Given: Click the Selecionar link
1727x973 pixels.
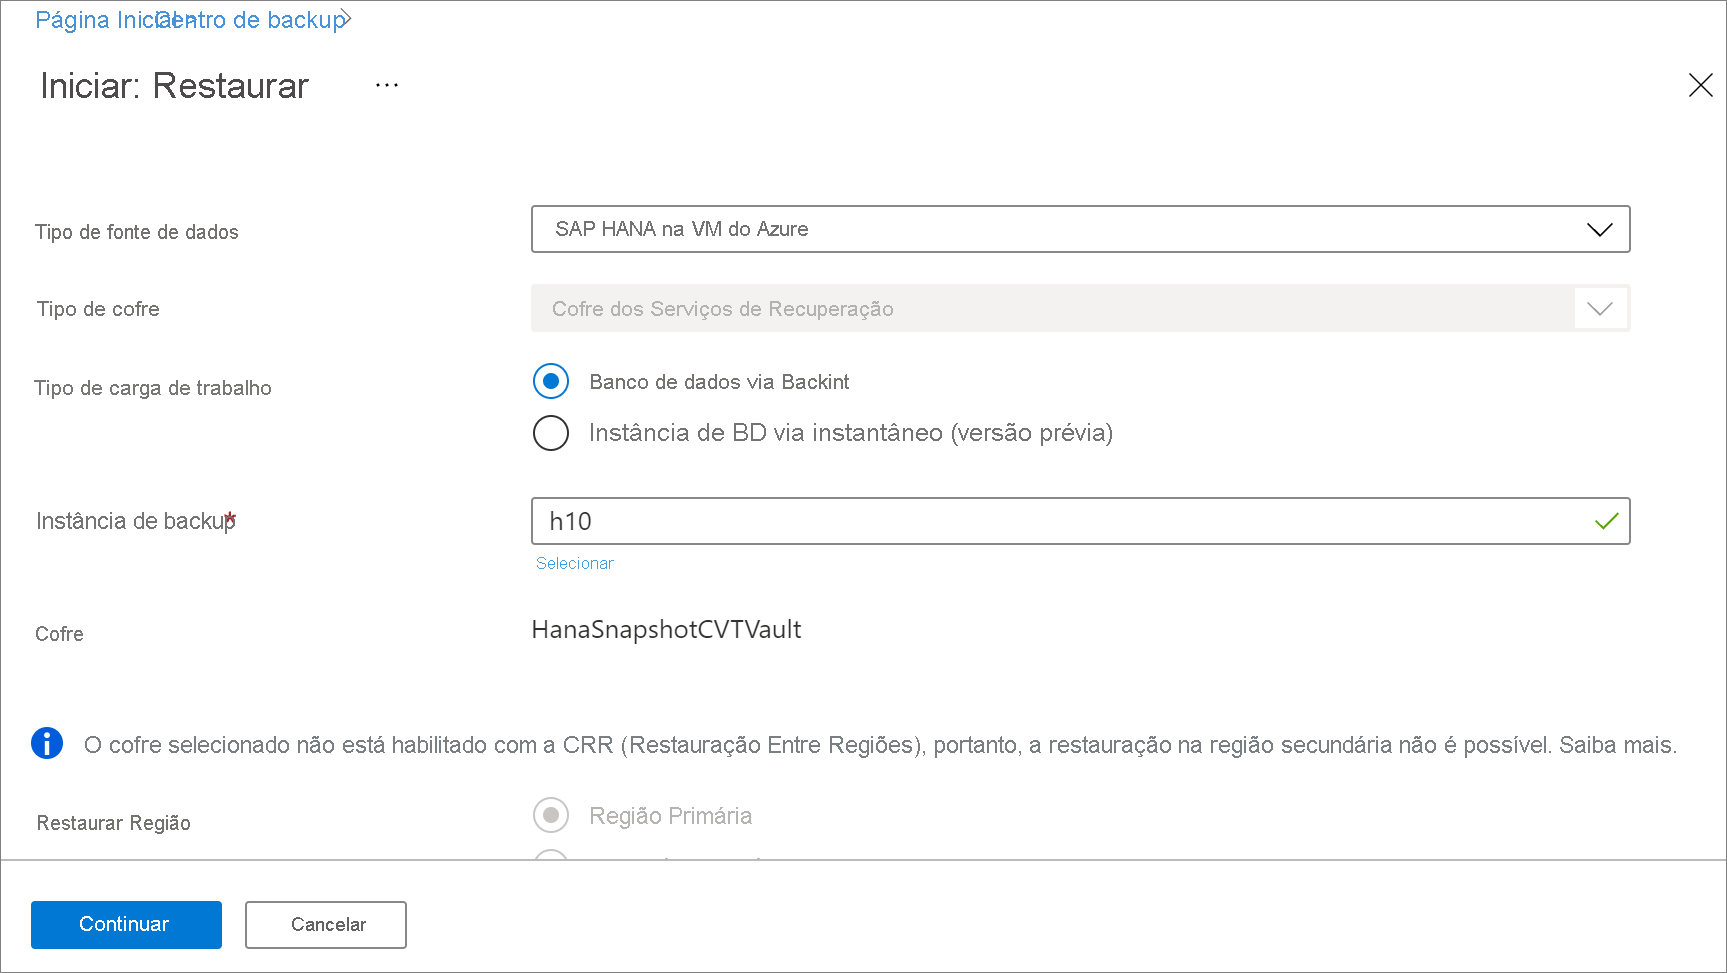Looking at the screenshot, I should [574, 563].
